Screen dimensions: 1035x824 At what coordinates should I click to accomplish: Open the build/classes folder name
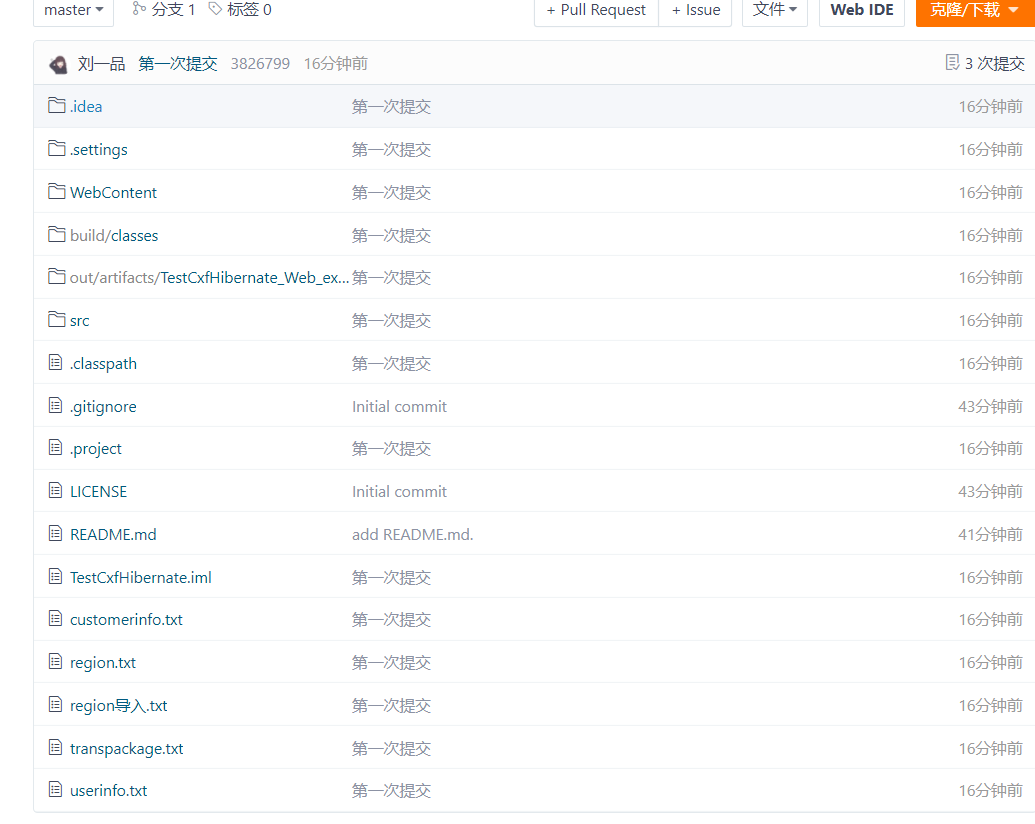[x=114, y=236]
